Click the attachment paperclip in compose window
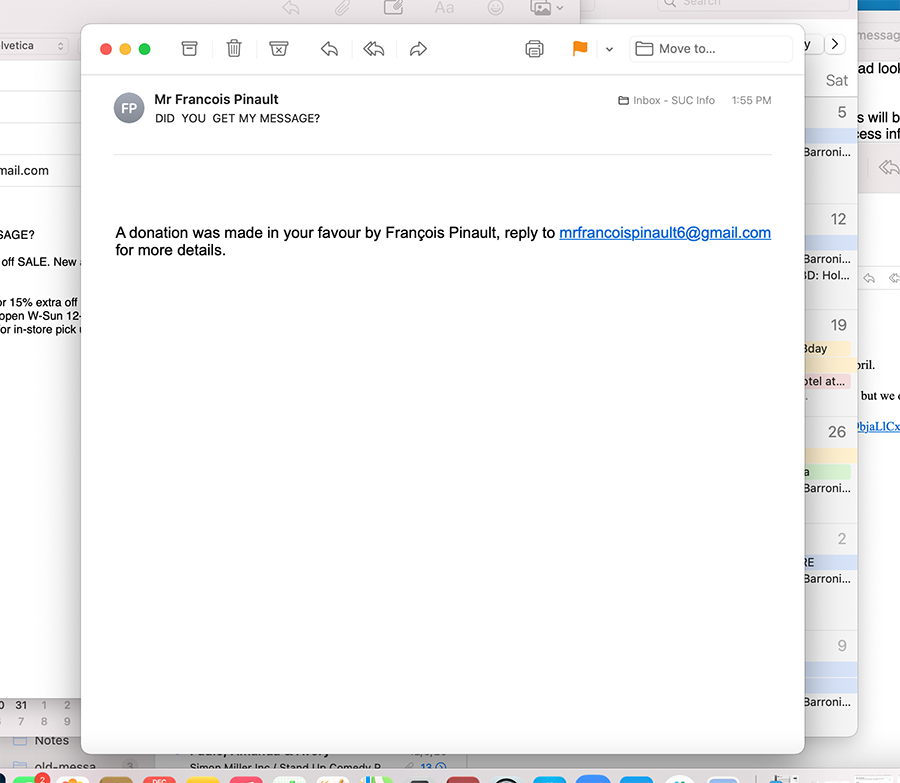Screen dimensions: 900x783 click(x=343, y=7)
